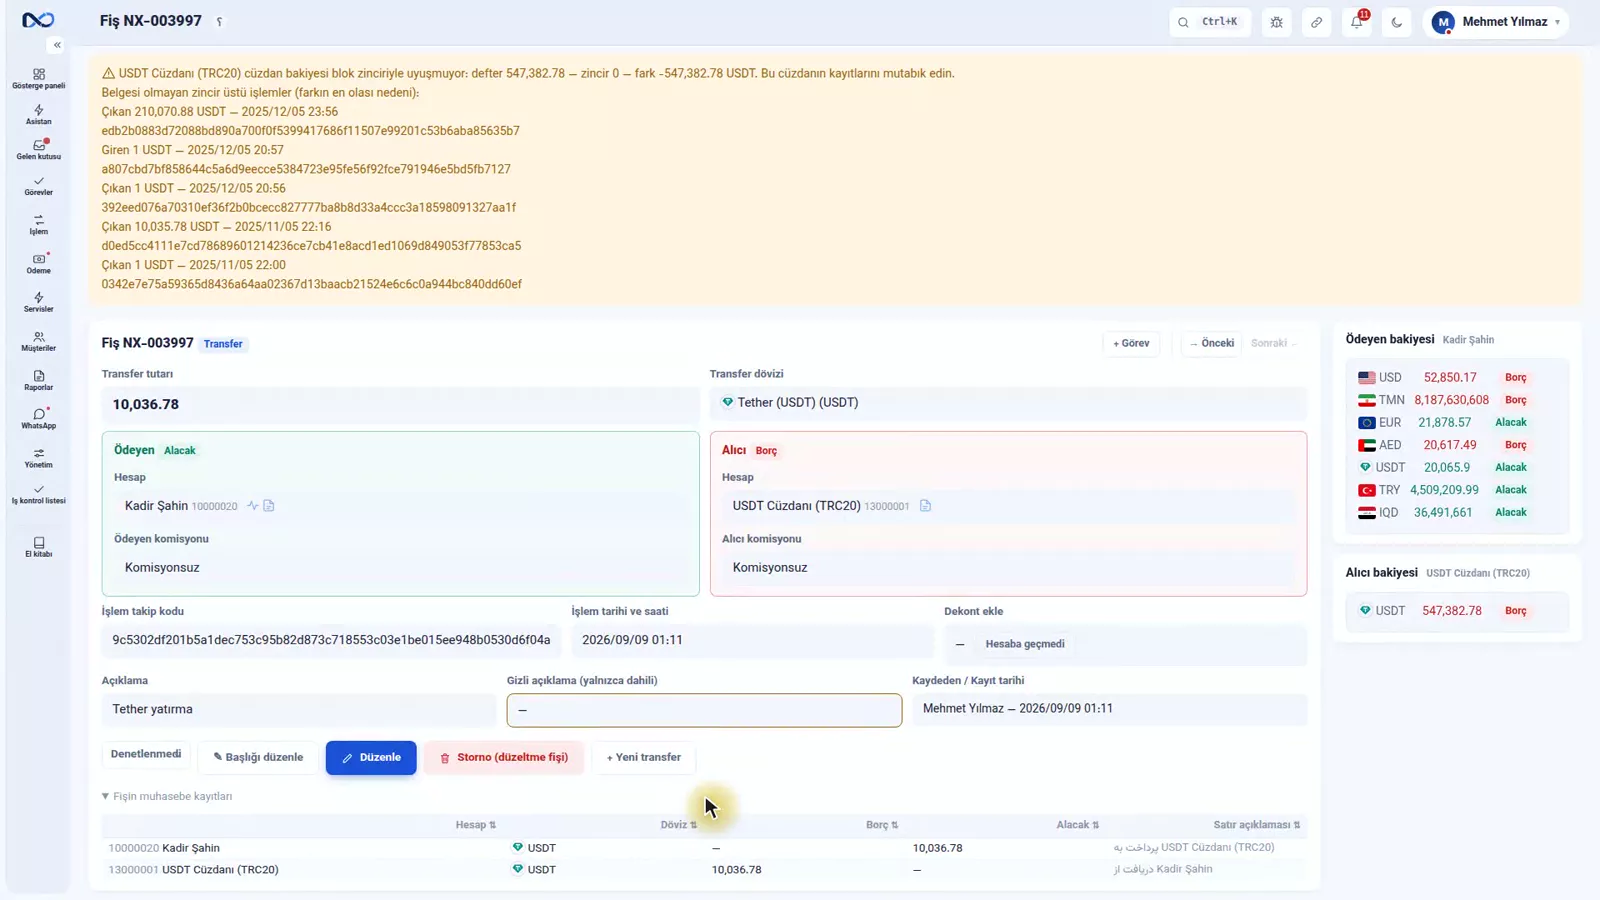Click the small icon beside header title Fiş NX-003997
This screenshot has width=1600, height=900.
(x=219, y=22)
